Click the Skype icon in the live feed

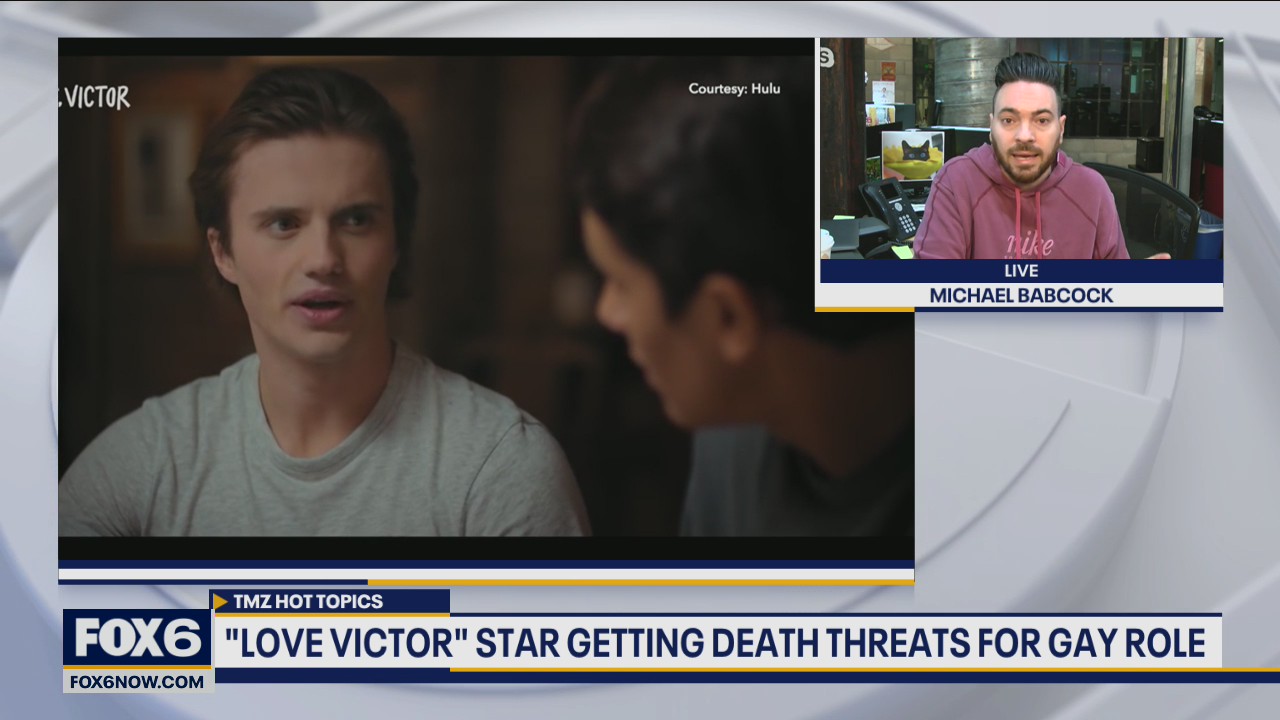[826, 57]
